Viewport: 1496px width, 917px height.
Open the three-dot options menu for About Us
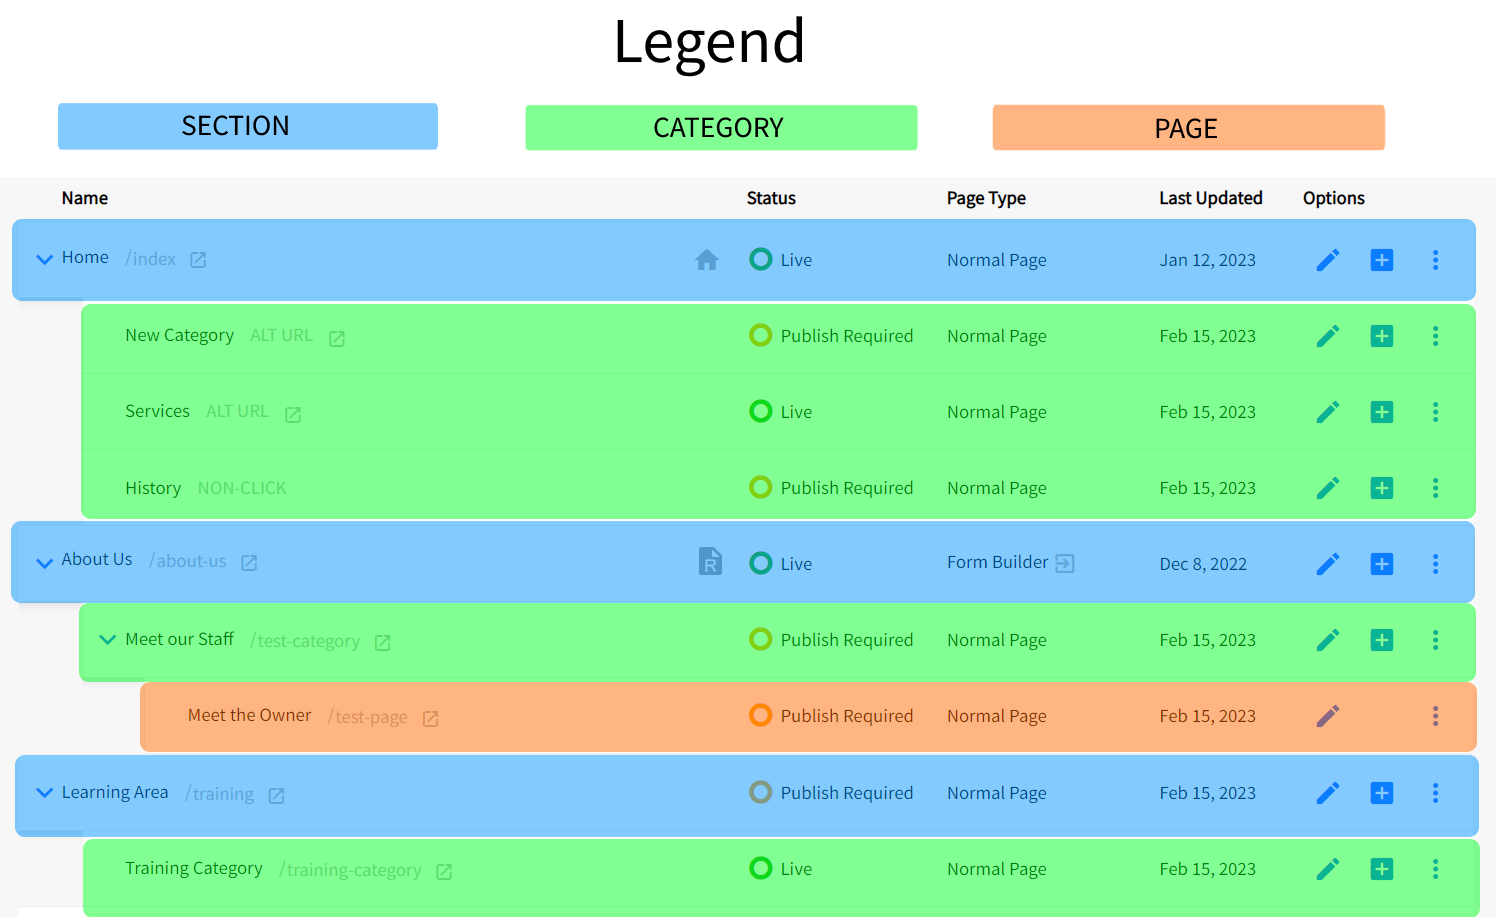click(x=1435, y=563)
